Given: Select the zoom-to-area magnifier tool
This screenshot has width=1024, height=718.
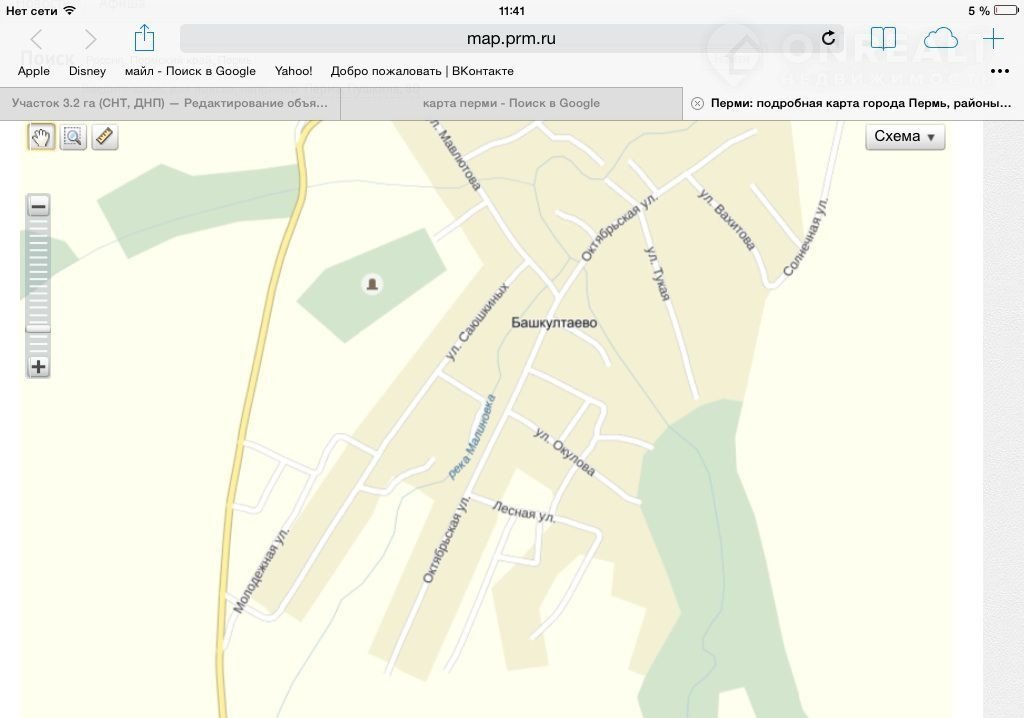Looking at the screenshot, I should [x=73, y=137].
